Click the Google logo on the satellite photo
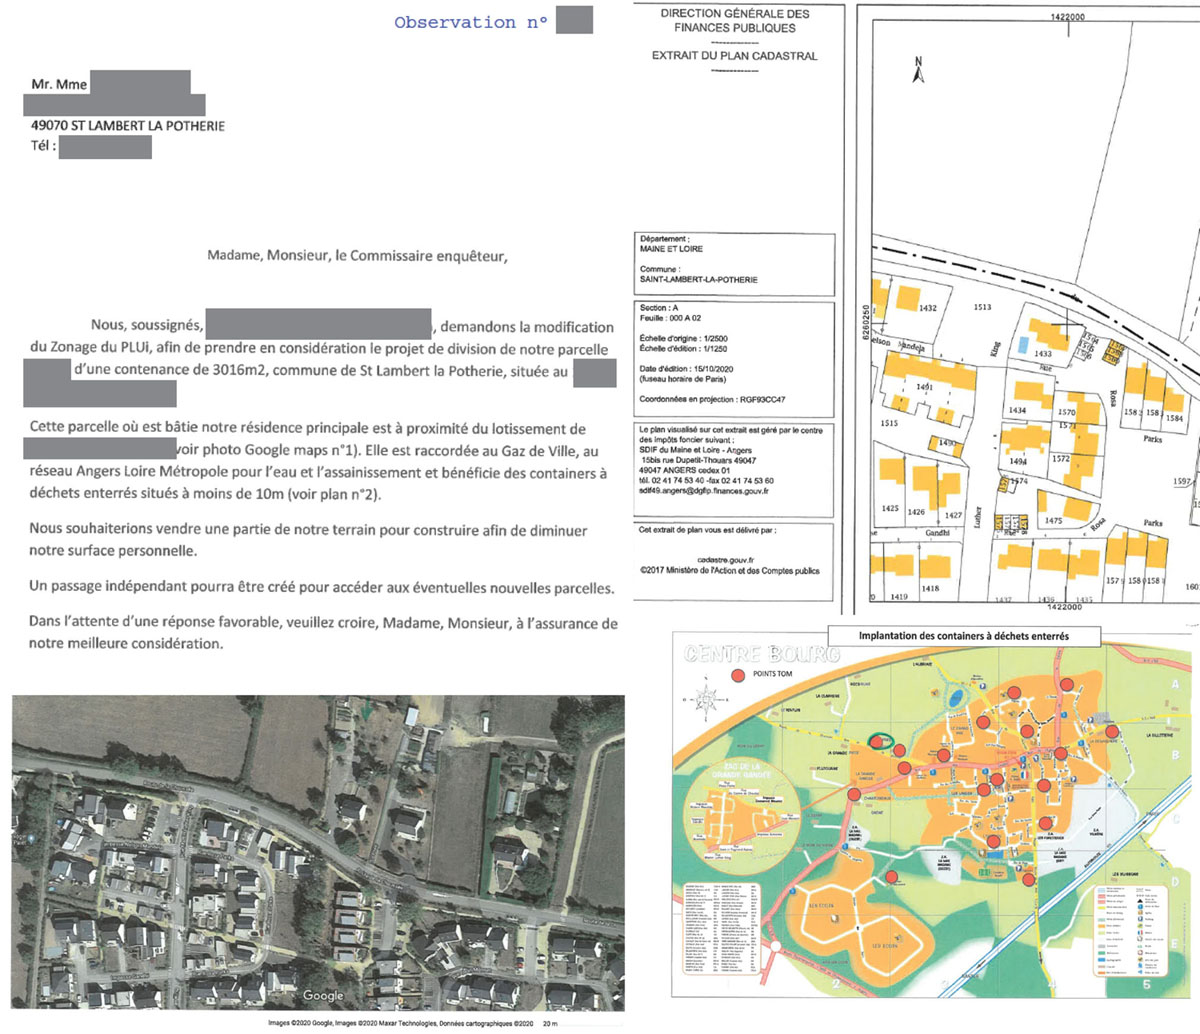This screenshot has width=1200, height=1034. 323,995
